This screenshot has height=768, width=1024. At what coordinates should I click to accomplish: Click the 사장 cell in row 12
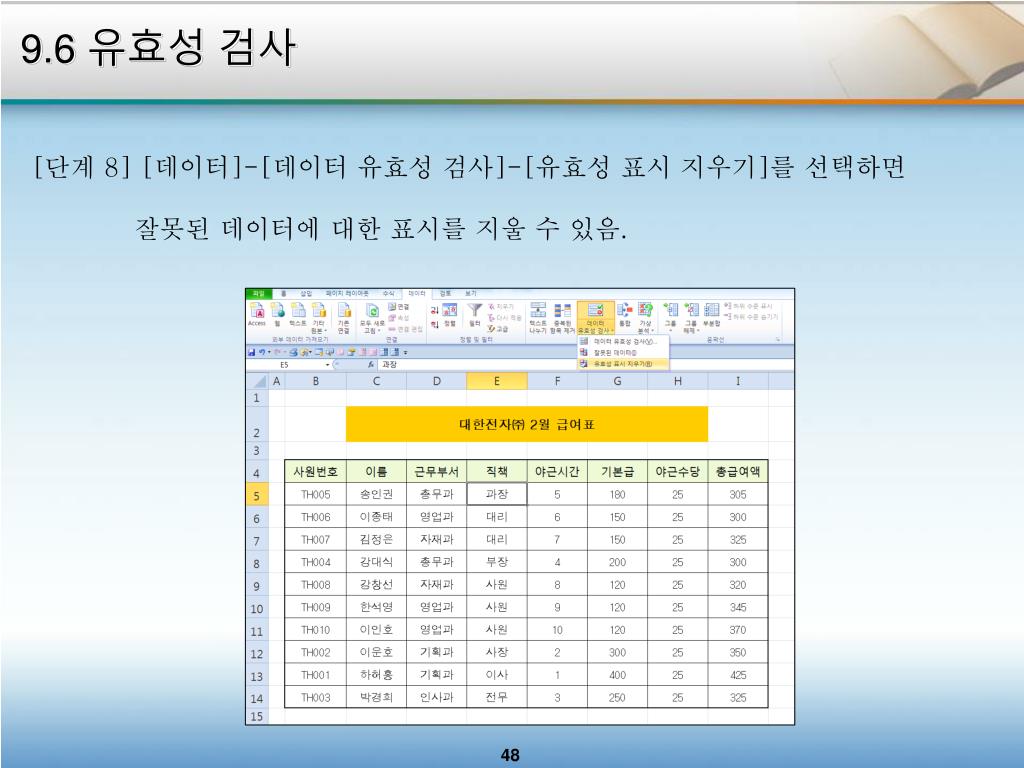coord(497,652)
